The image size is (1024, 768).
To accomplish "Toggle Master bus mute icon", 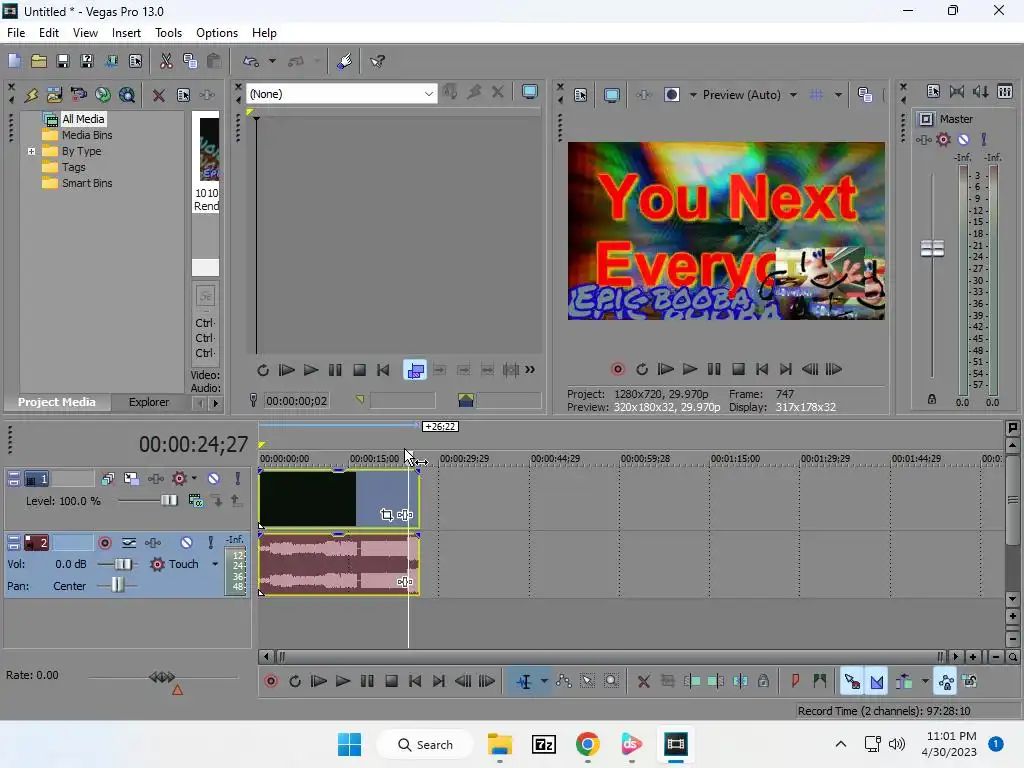I will [963, 139].
